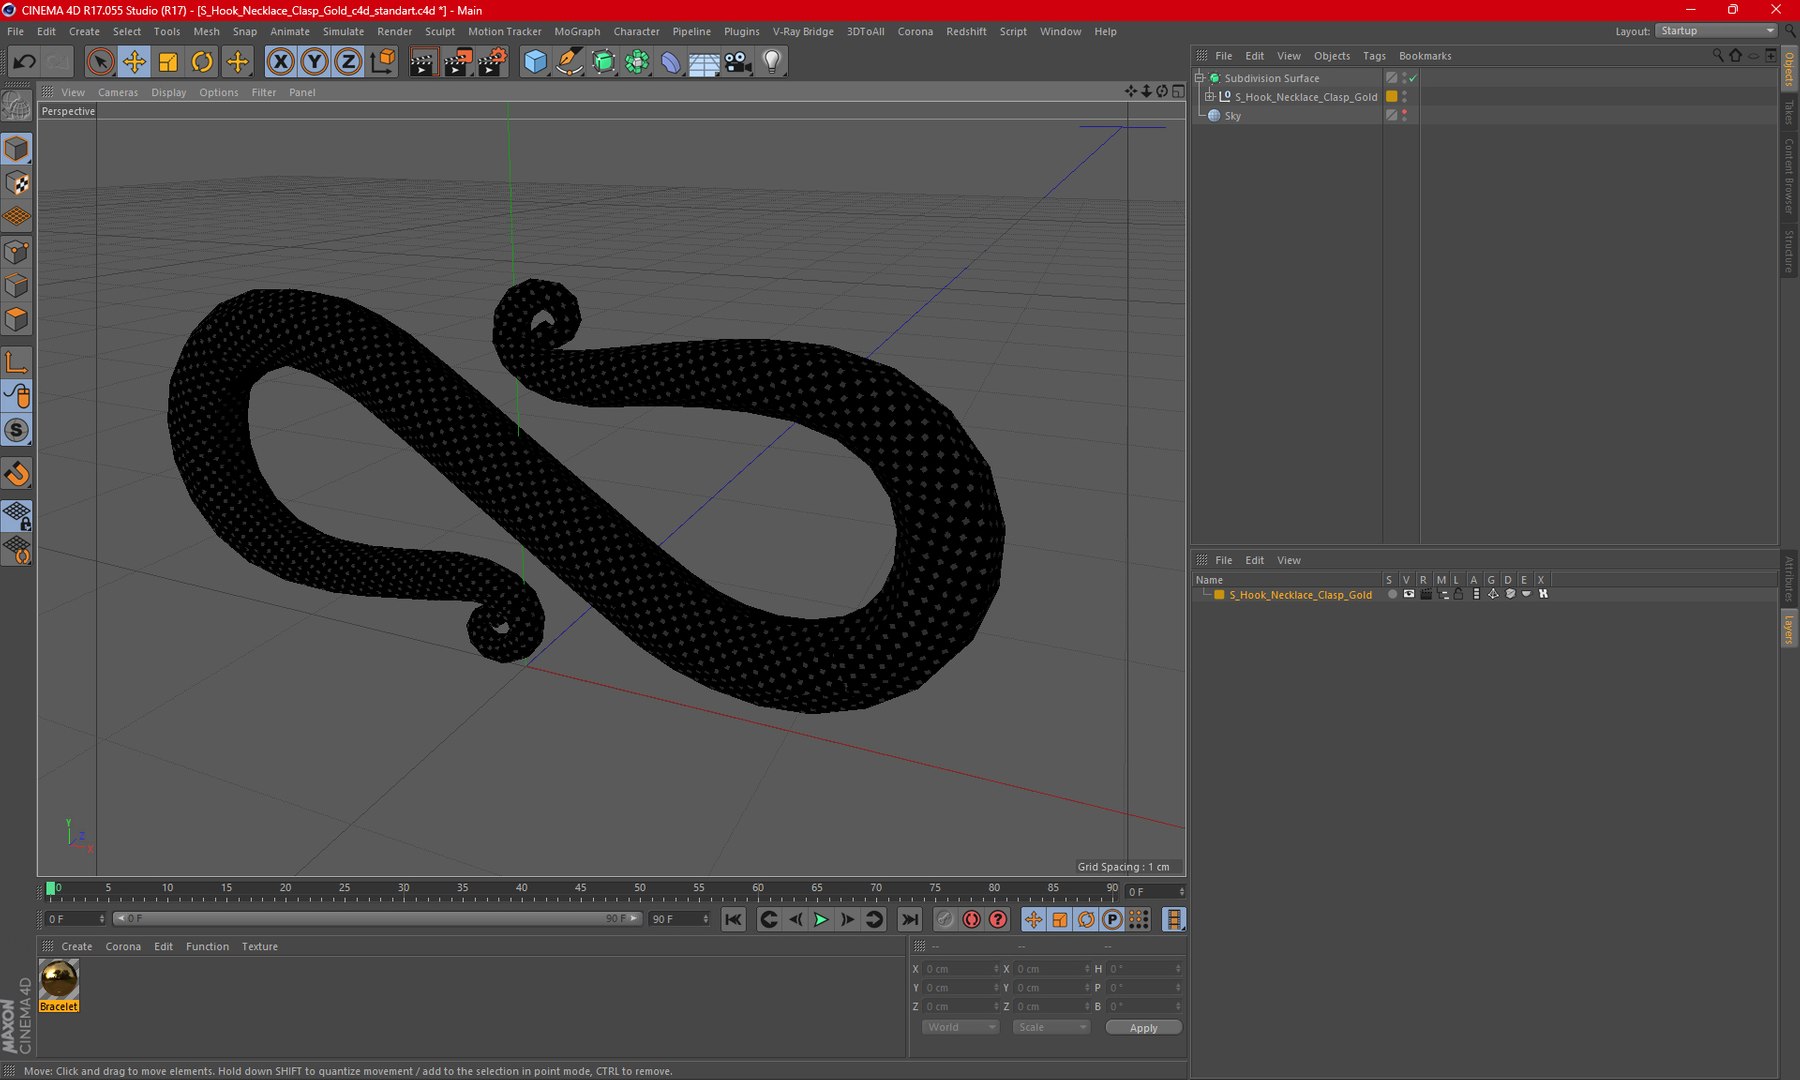The width and height of the screenshot is (1800, 1080).
Task: Switch to Texture mode
Action: coord(17,183)
